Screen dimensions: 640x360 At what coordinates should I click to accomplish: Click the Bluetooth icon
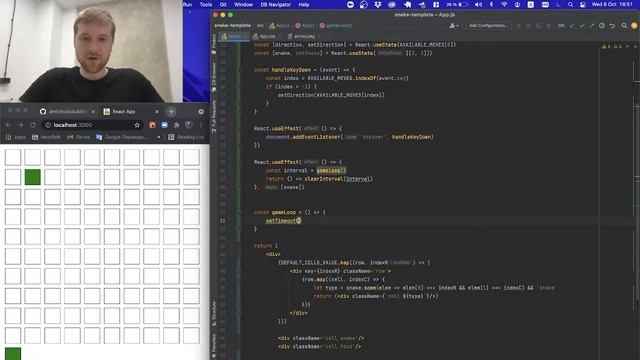coord(491,4)
